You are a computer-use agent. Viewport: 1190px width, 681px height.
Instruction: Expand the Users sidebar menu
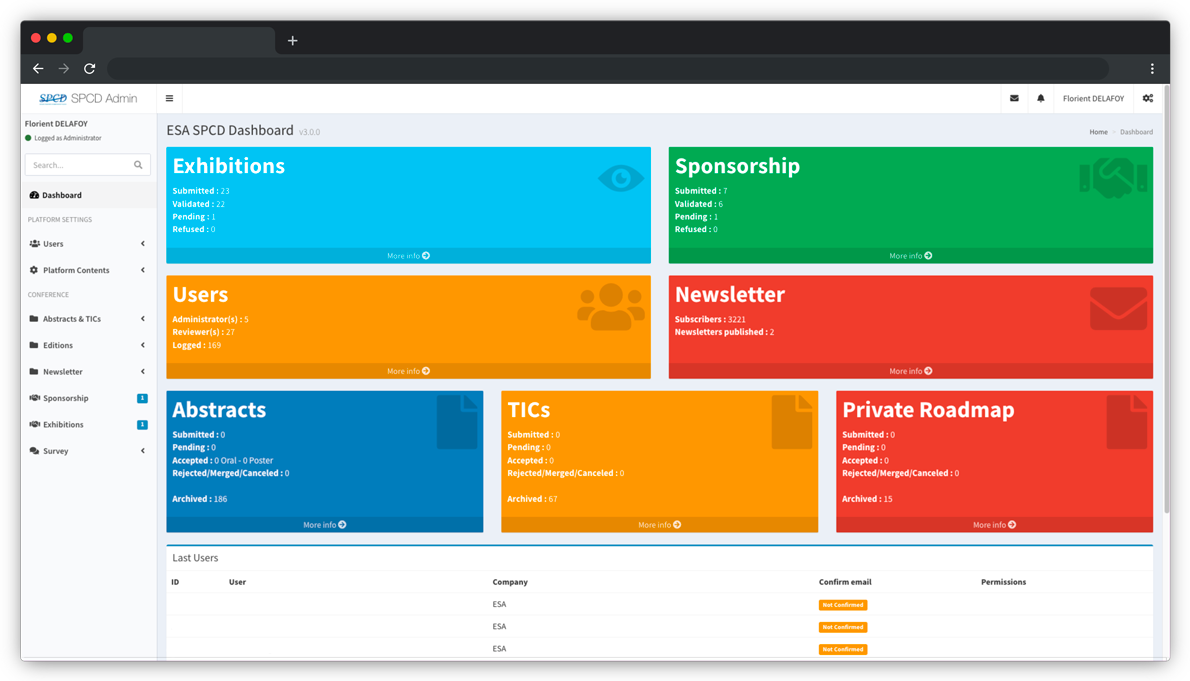87,244
